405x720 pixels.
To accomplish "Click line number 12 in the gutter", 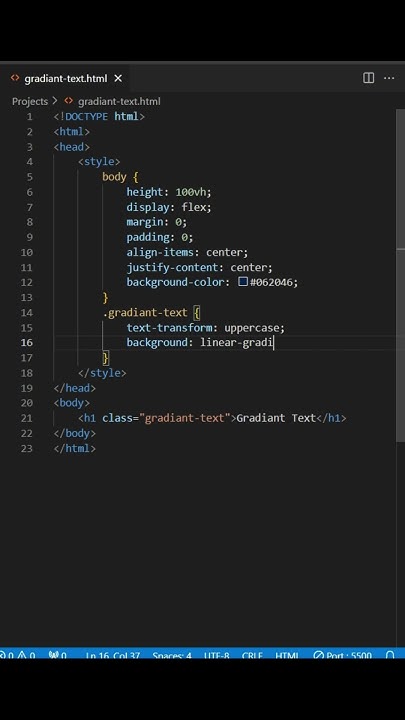I will [27, 282].
